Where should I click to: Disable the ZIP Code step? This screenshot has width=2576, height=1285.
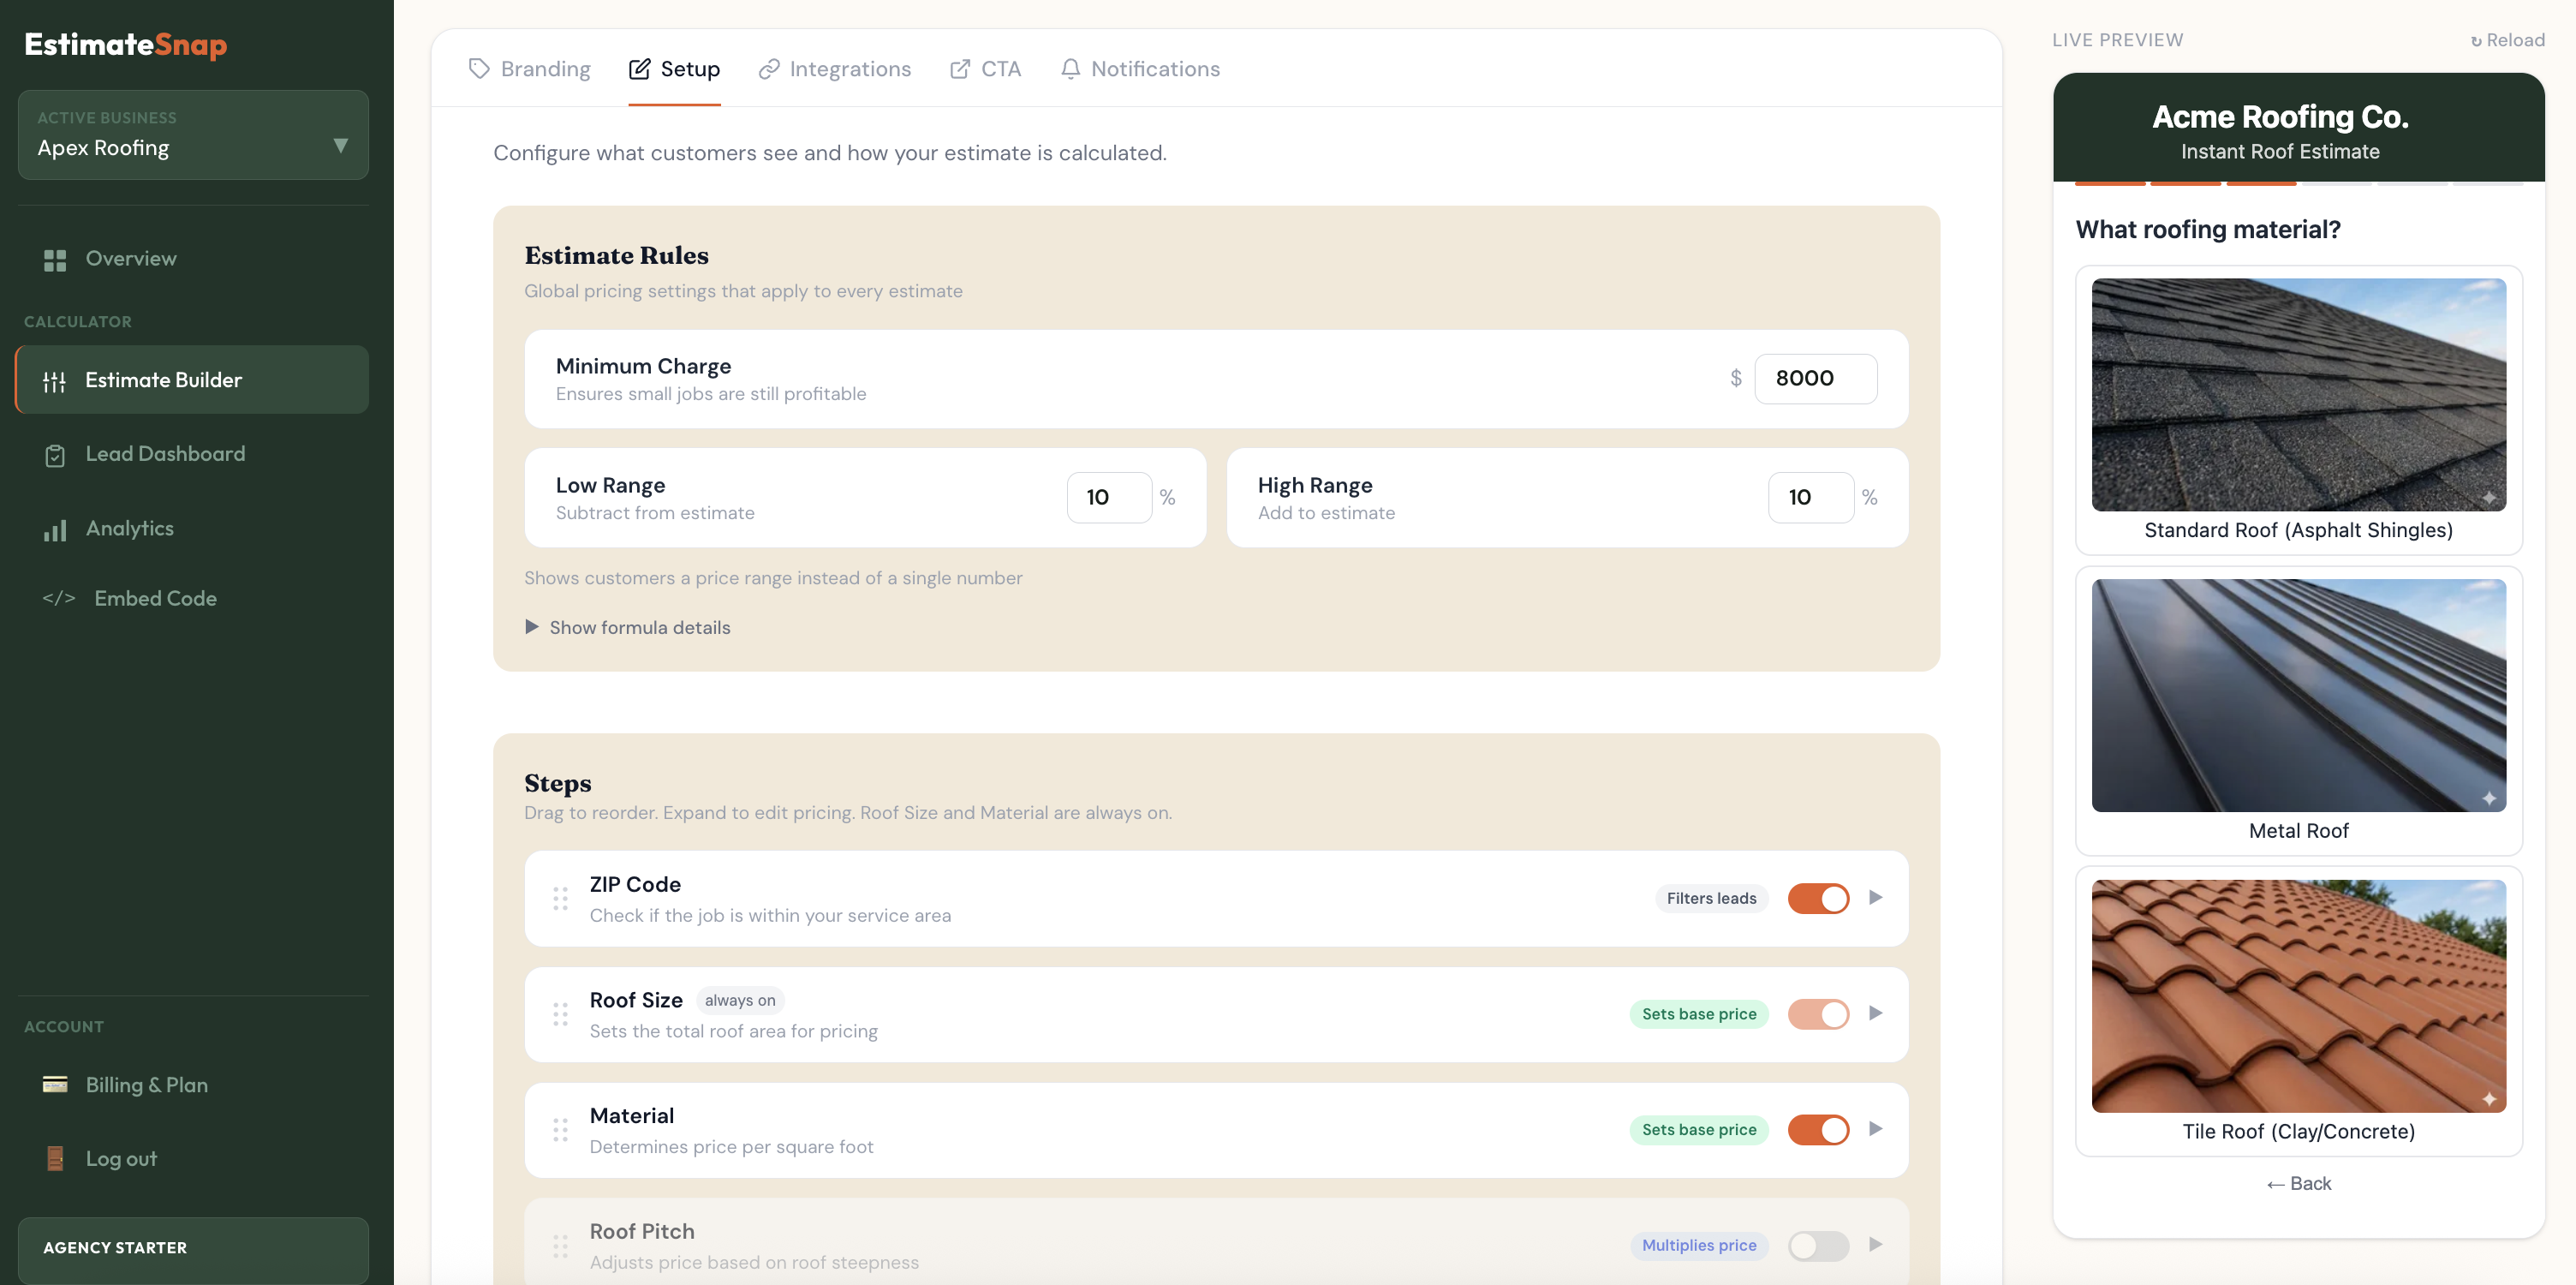click(x=1818, y=898)
